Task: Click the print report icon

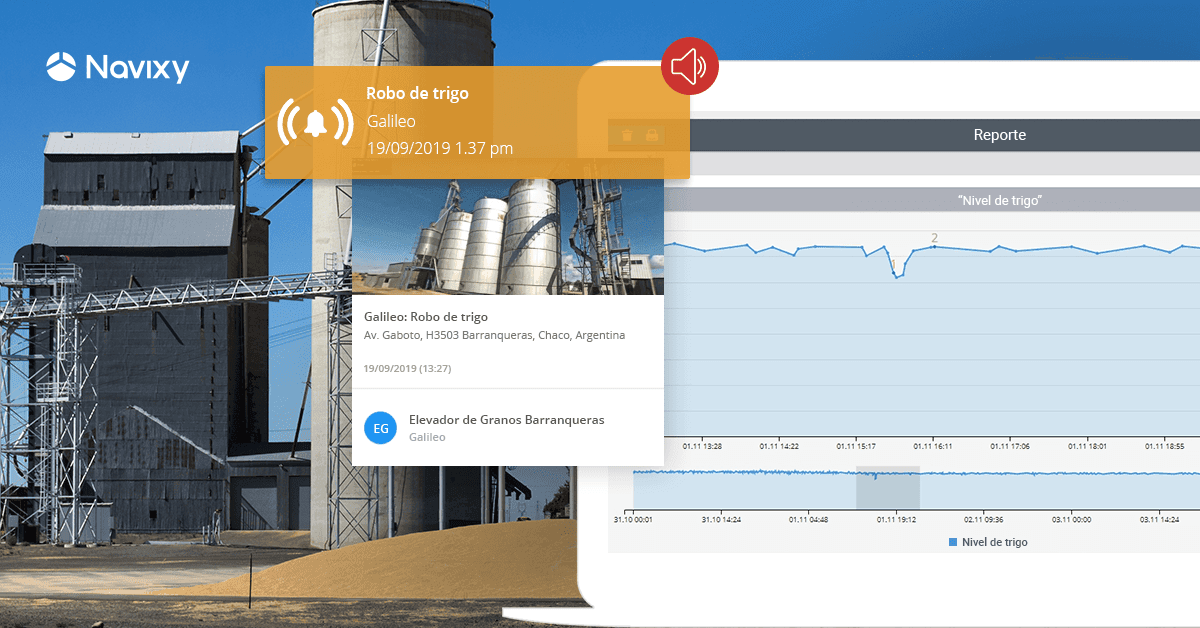Action: (x=651, y=135)
